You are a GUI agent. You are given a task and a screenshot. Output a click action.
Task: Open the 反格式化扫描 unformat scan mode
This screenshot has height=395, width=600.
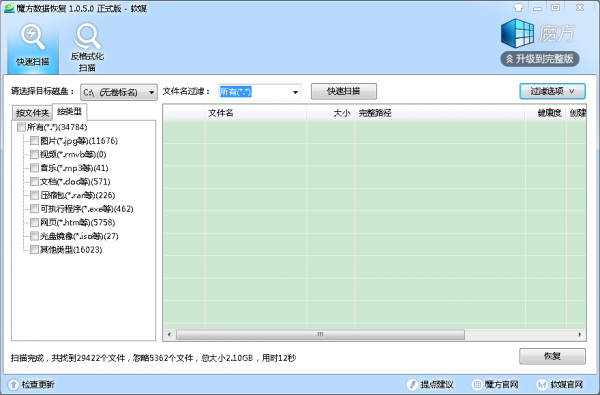pyautogui.click(x=87, y=47)
